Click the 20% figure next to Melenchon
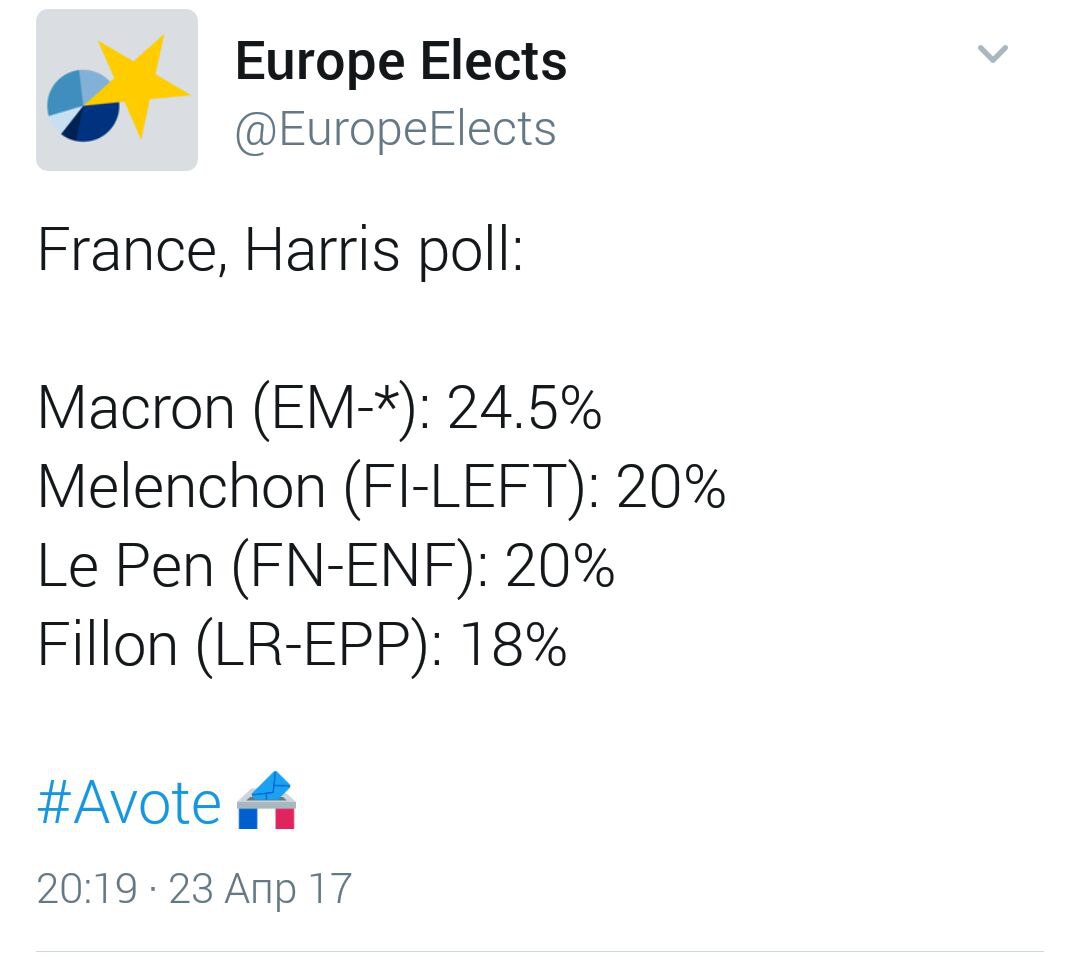Viewport: 1075px width, 961px height. tap(671, 487)
